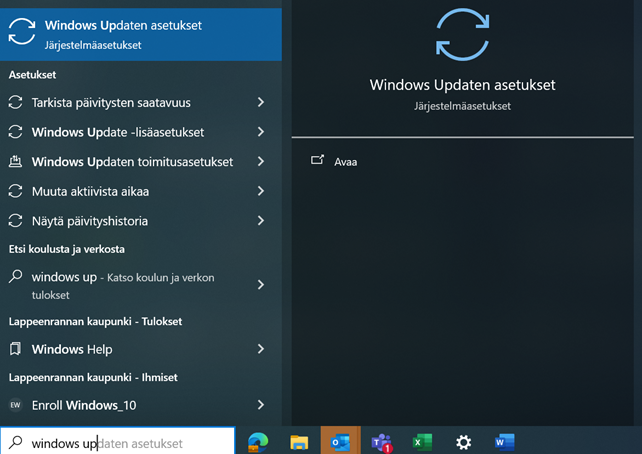Open Microsoft Teams from the taskbar

tap(381, 443)
